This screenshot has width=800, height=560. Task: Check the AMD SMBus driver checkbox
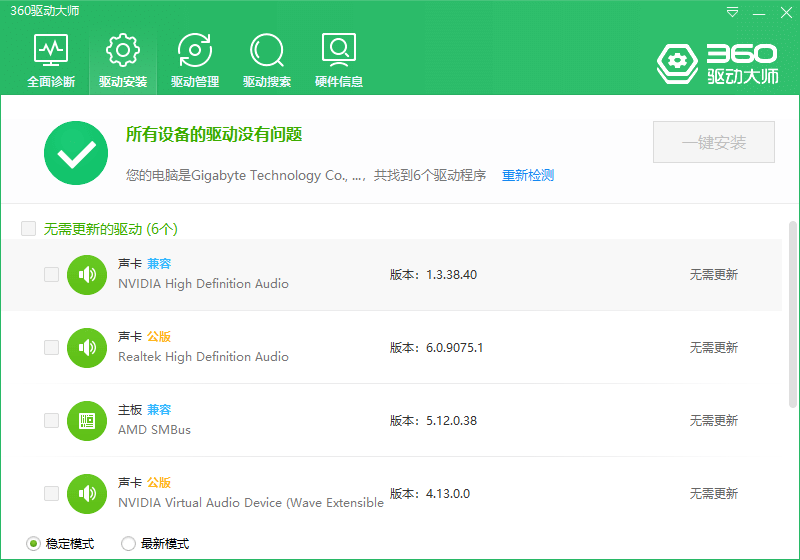pyautogui.click(x=52, y=420)
